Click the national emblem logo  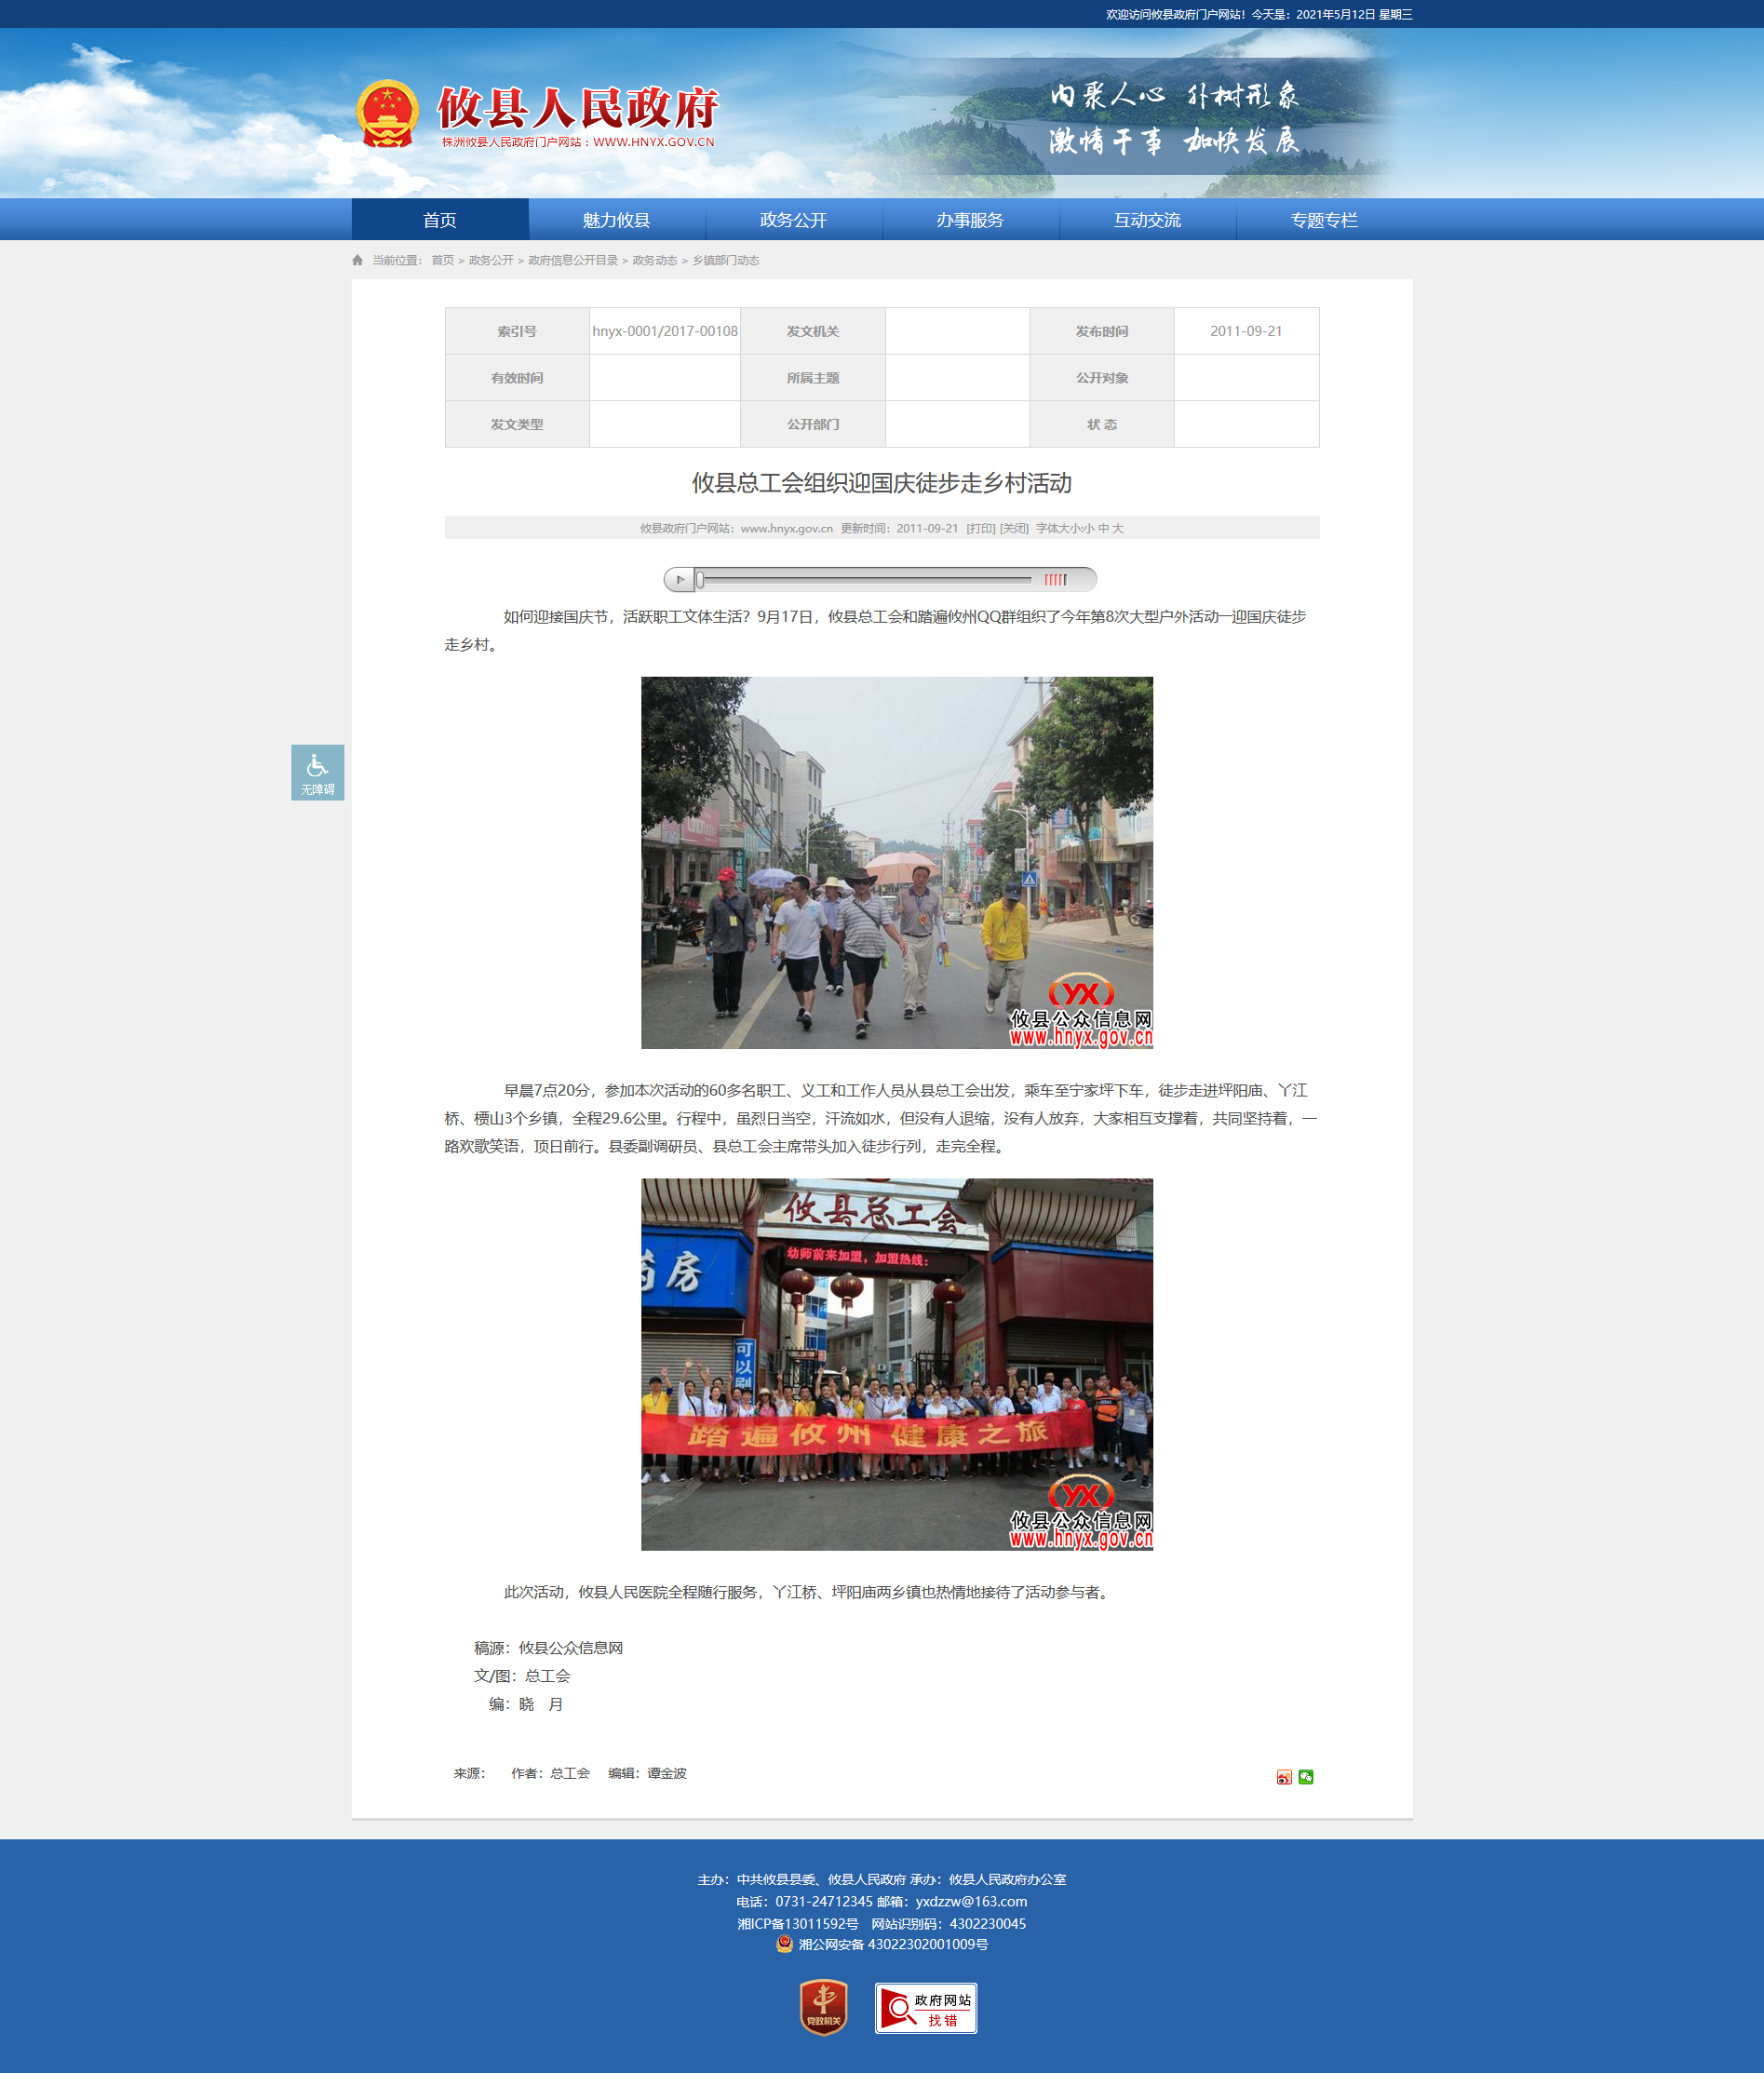[x=388, y=114]
